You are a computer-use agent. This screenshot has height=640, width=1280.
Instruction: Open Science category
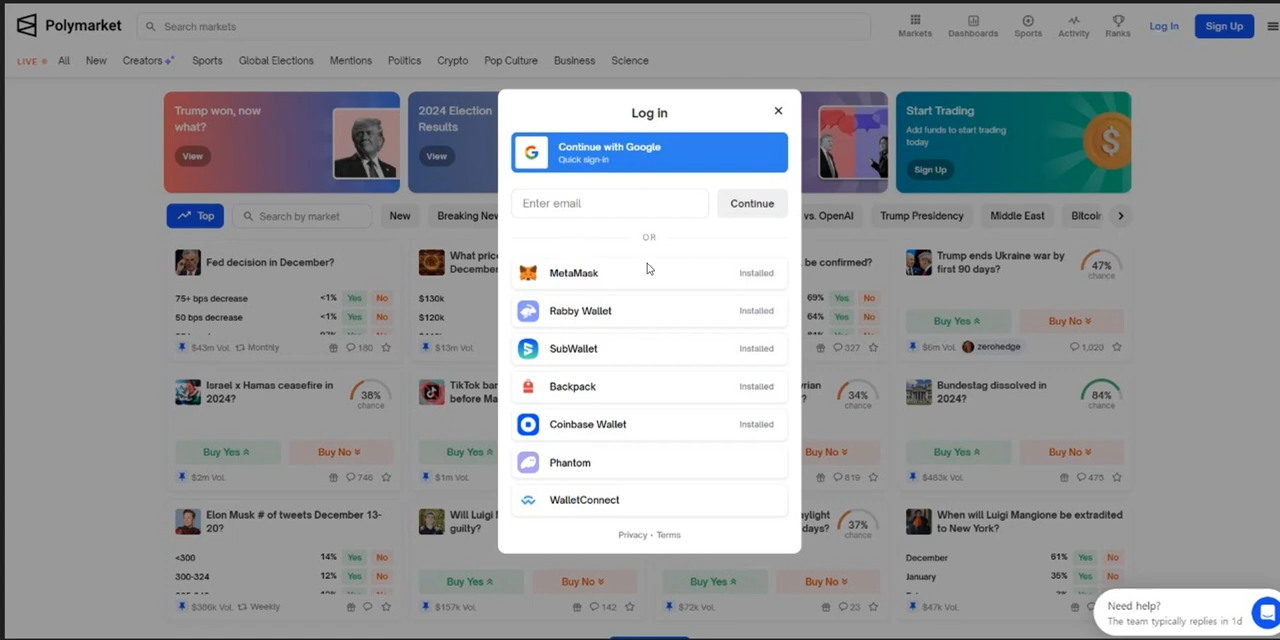coord(630,61)
